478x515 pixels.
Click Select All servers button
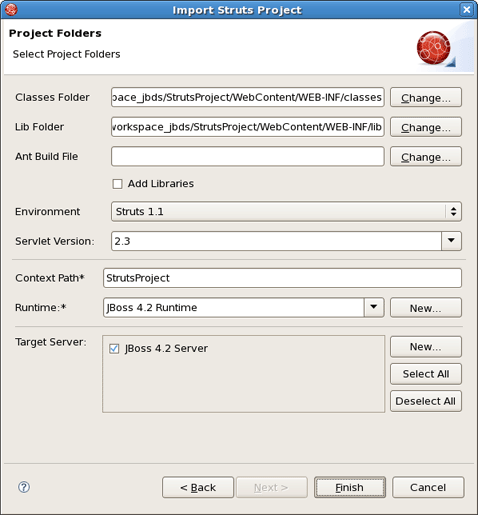(426, 374)
